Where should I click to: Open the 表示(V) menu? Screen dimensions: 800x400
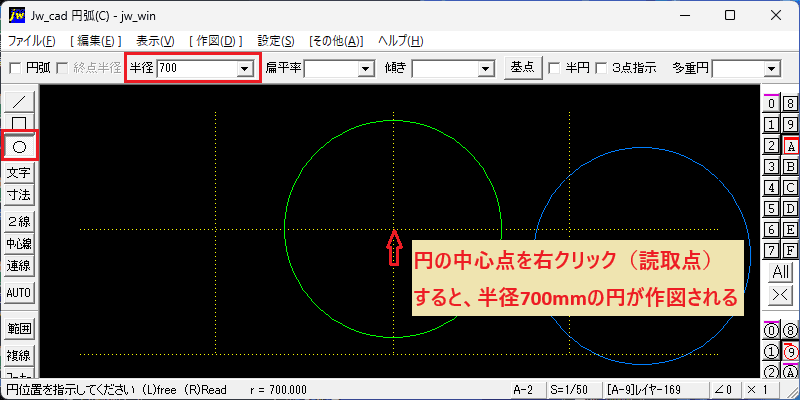156,41
